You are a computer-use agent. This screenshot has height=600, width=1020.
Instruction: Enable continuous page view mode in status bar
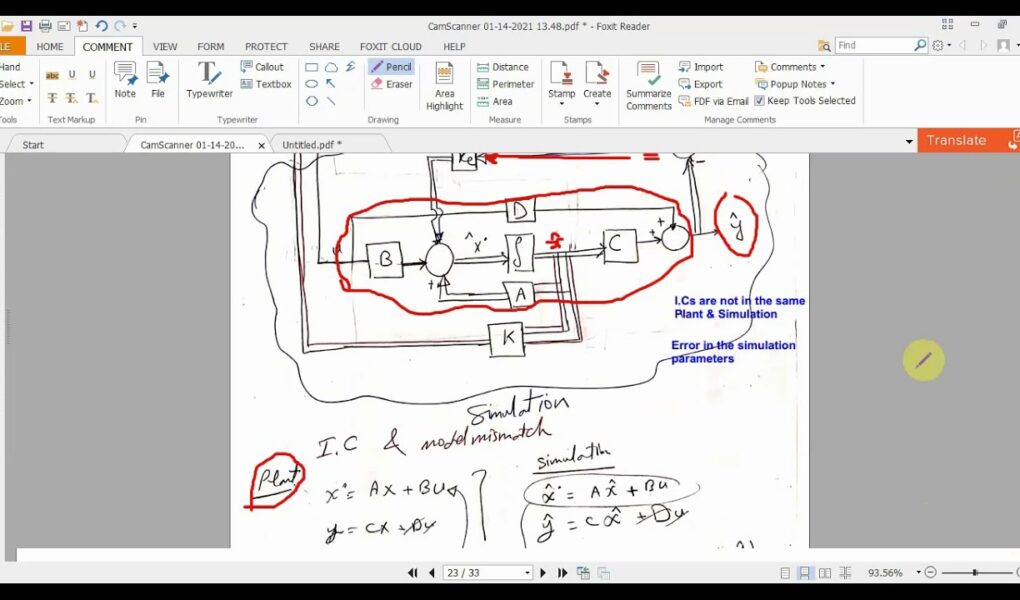point(805,573)
